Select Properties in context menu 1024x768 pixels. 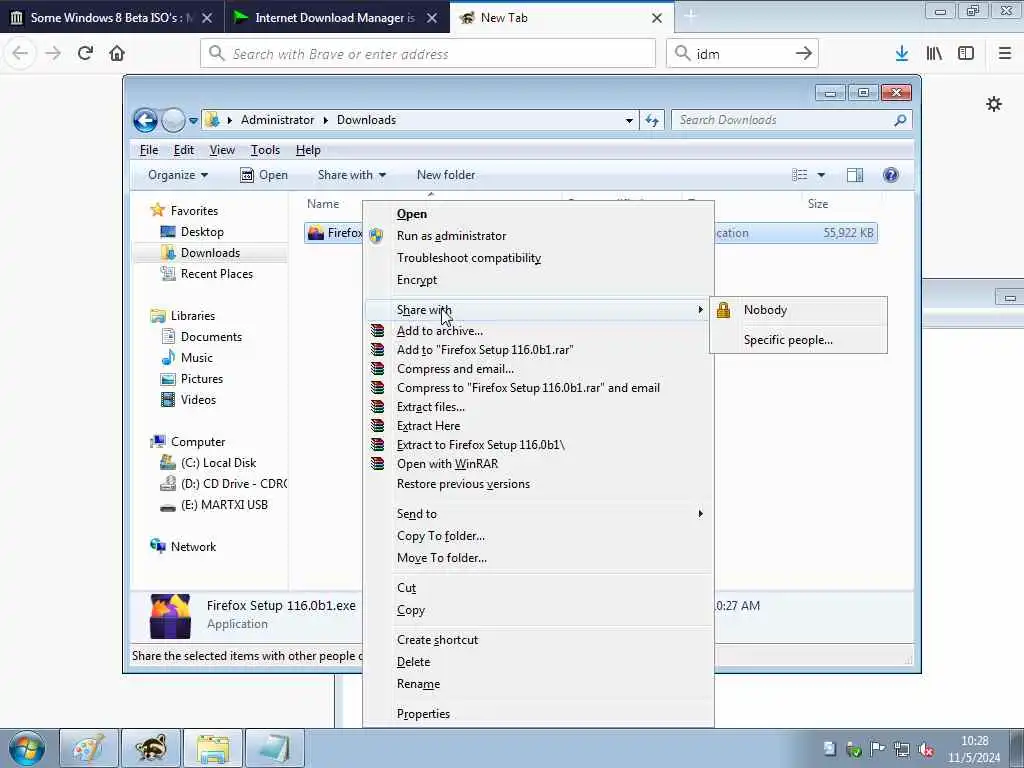(x=539, y=714)
